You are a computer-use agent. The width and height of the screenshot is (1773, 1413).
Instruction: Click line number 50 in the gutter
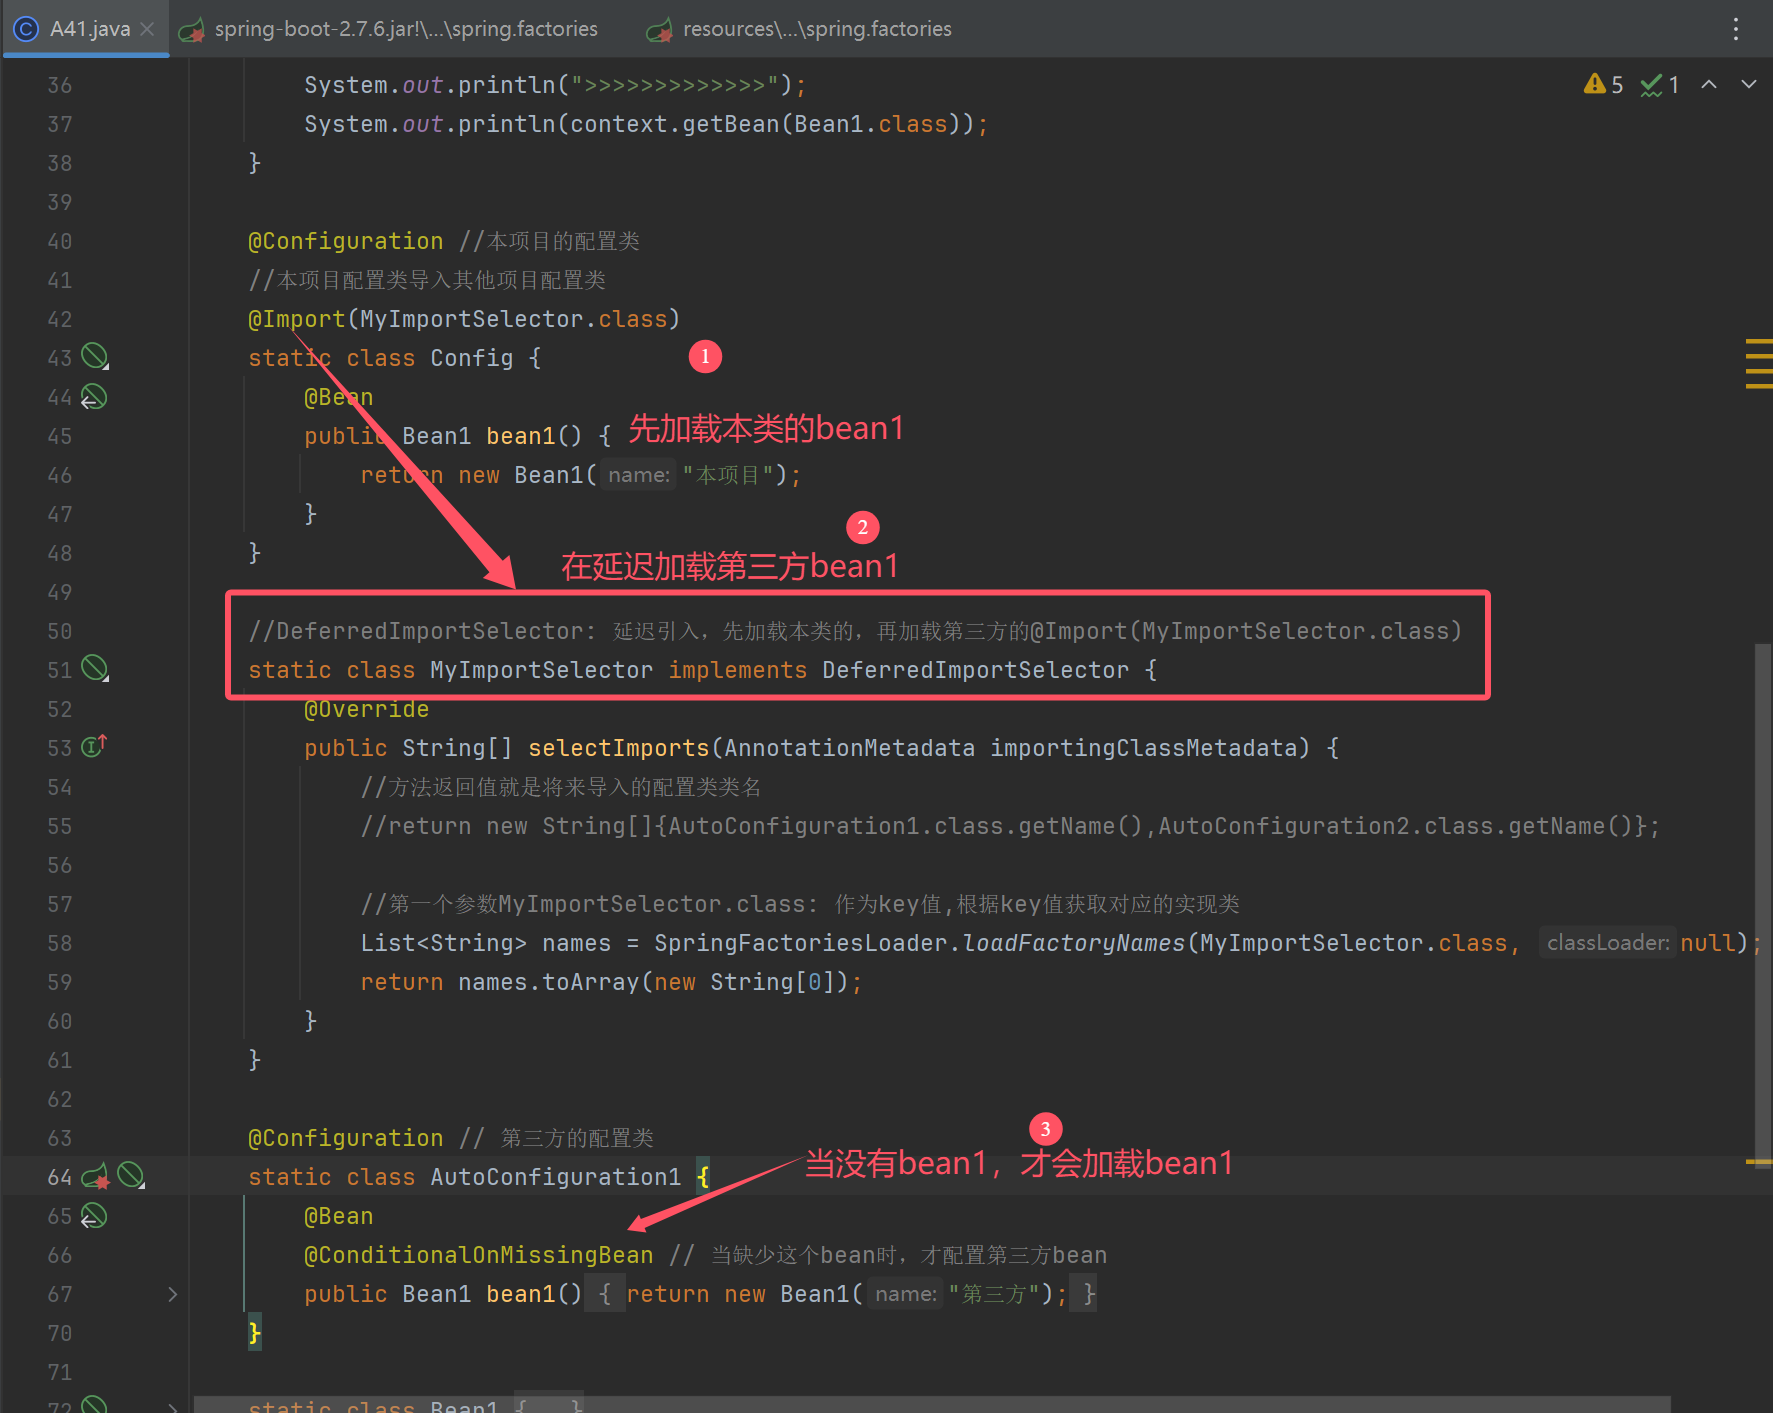click(x=60, y=631)
